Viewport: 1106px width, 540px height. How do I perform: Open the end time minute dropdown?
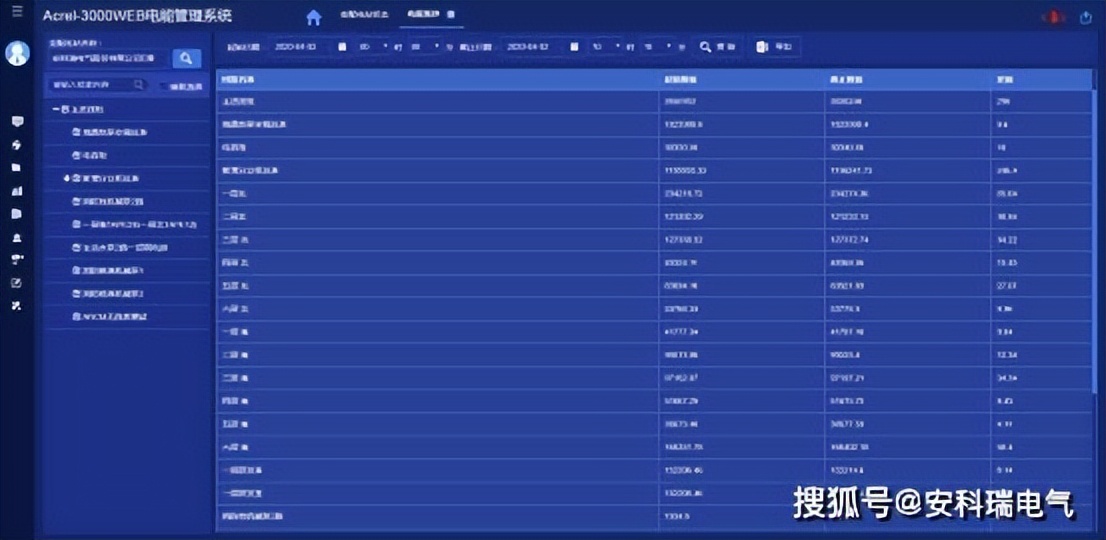click(x=657, y=47)
